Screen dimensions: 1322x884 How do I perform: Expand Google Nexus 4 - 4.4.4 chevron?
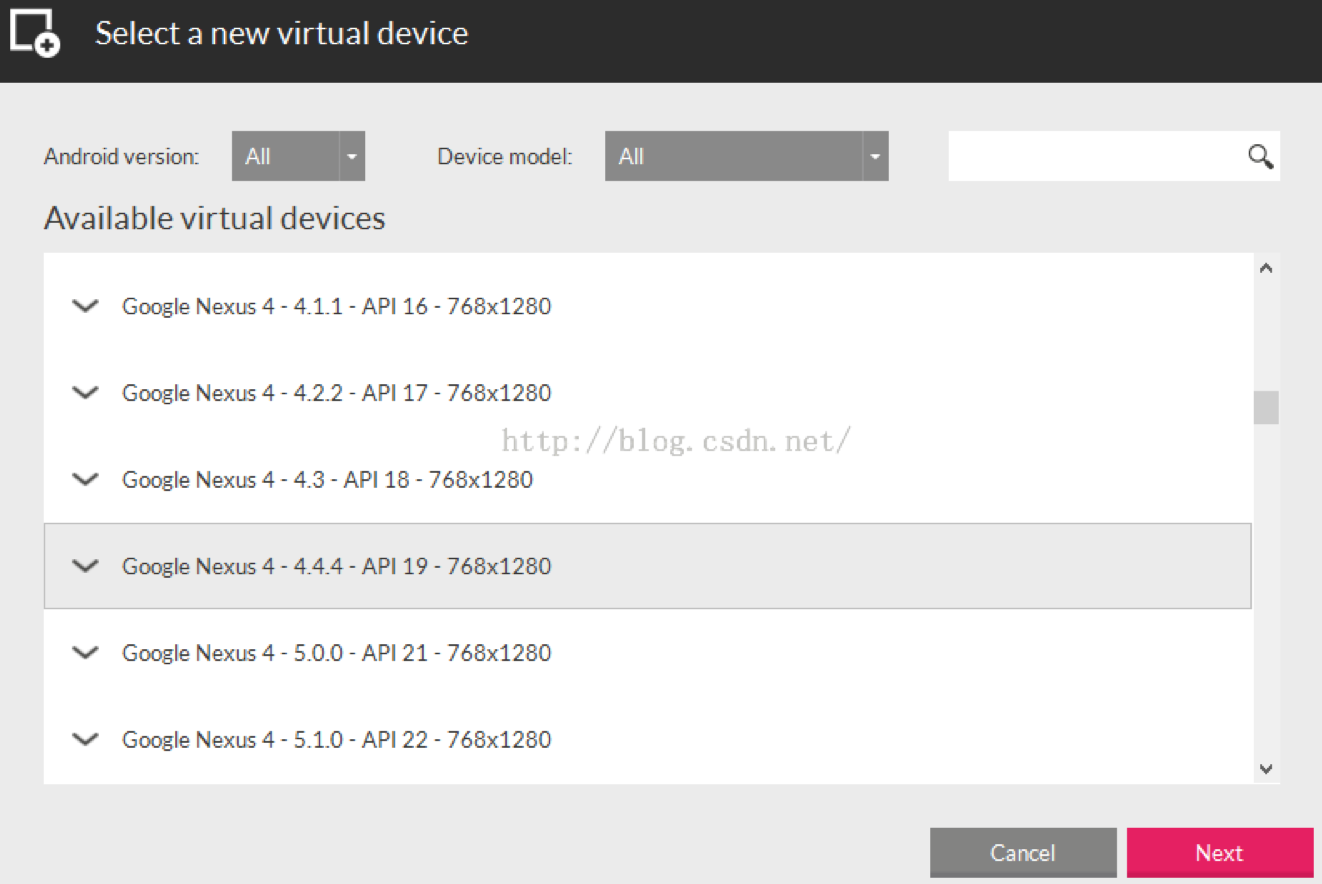click(x=87, y=566)
